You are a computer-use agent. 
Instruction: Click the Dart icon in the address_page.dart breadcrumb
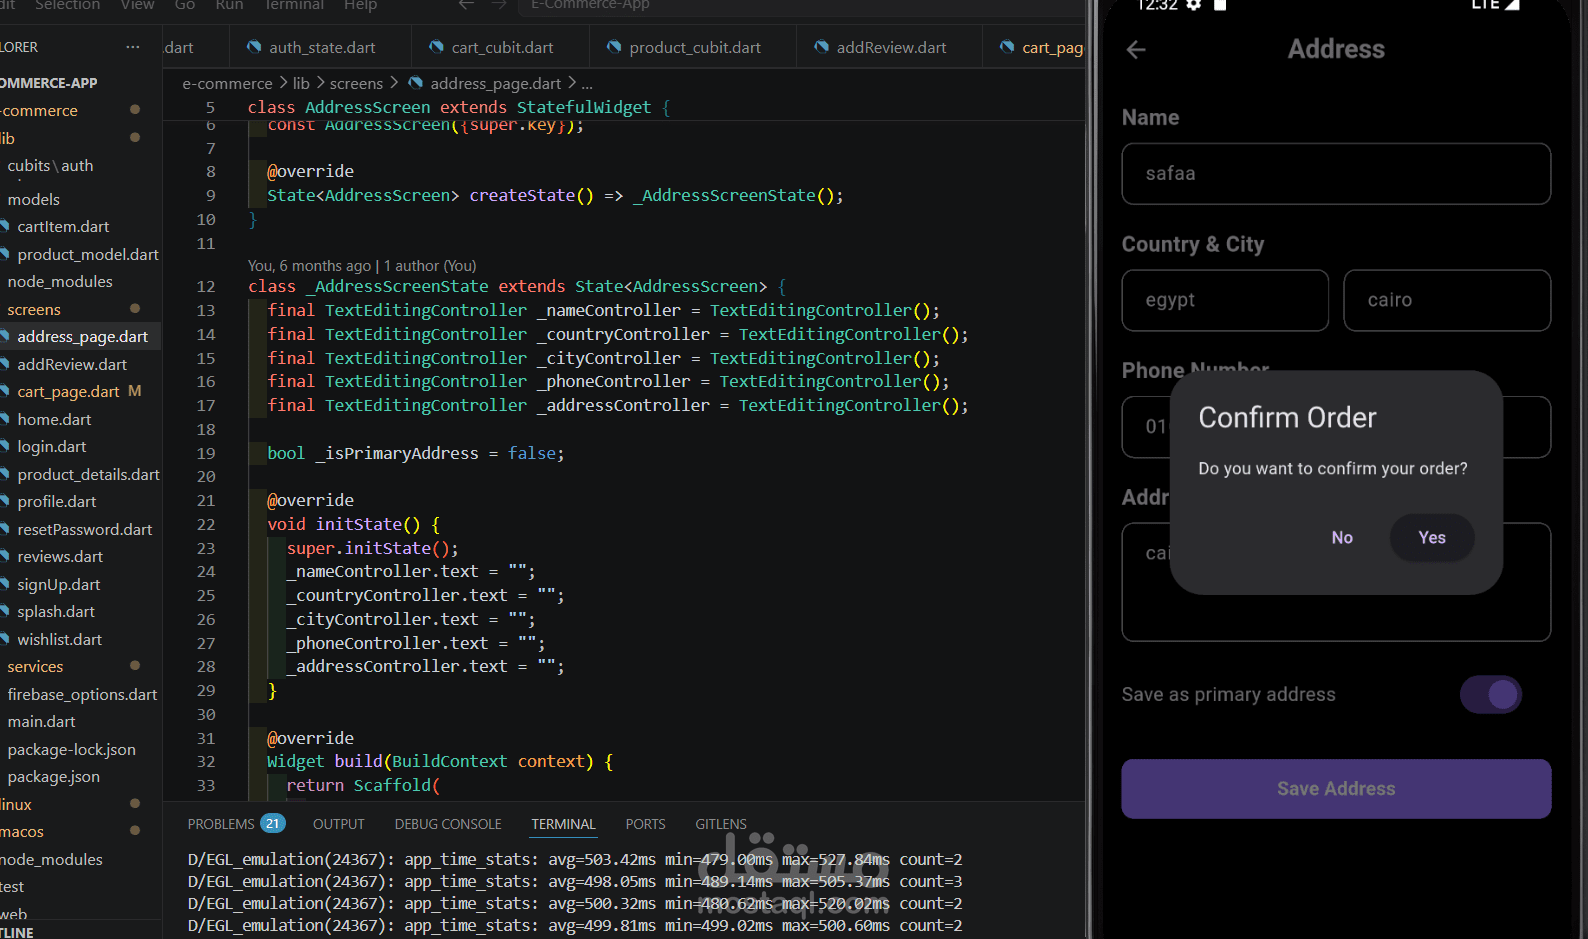click(415, 83)
